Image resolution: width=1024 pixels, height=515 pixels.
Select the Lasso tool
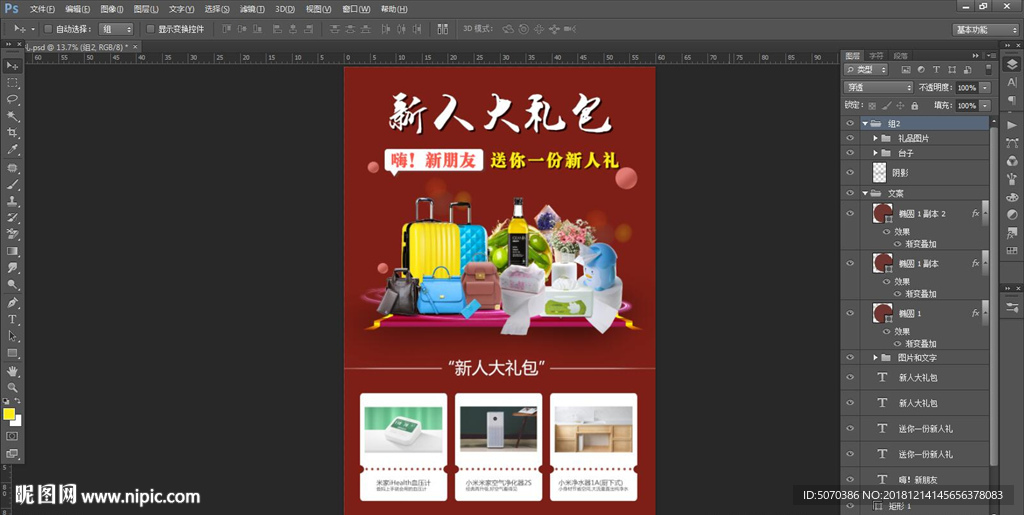[13, 99]
